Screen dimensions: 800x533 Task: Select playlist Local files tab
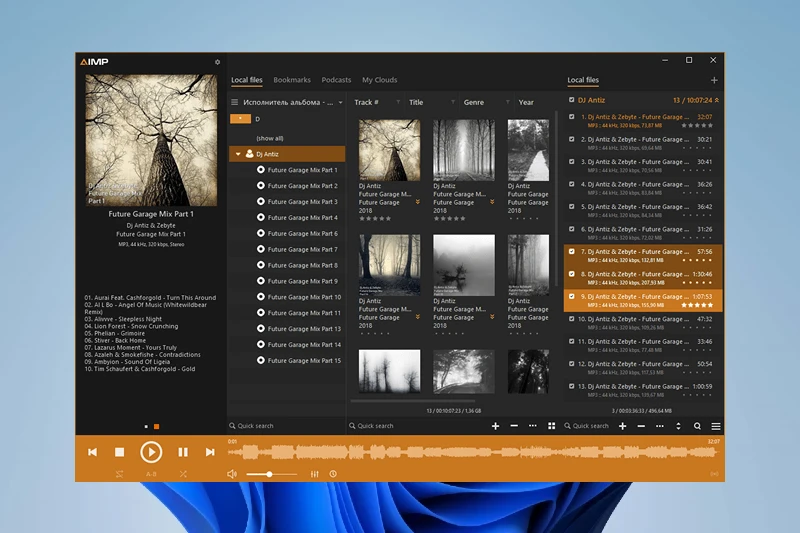pos(583,80)
